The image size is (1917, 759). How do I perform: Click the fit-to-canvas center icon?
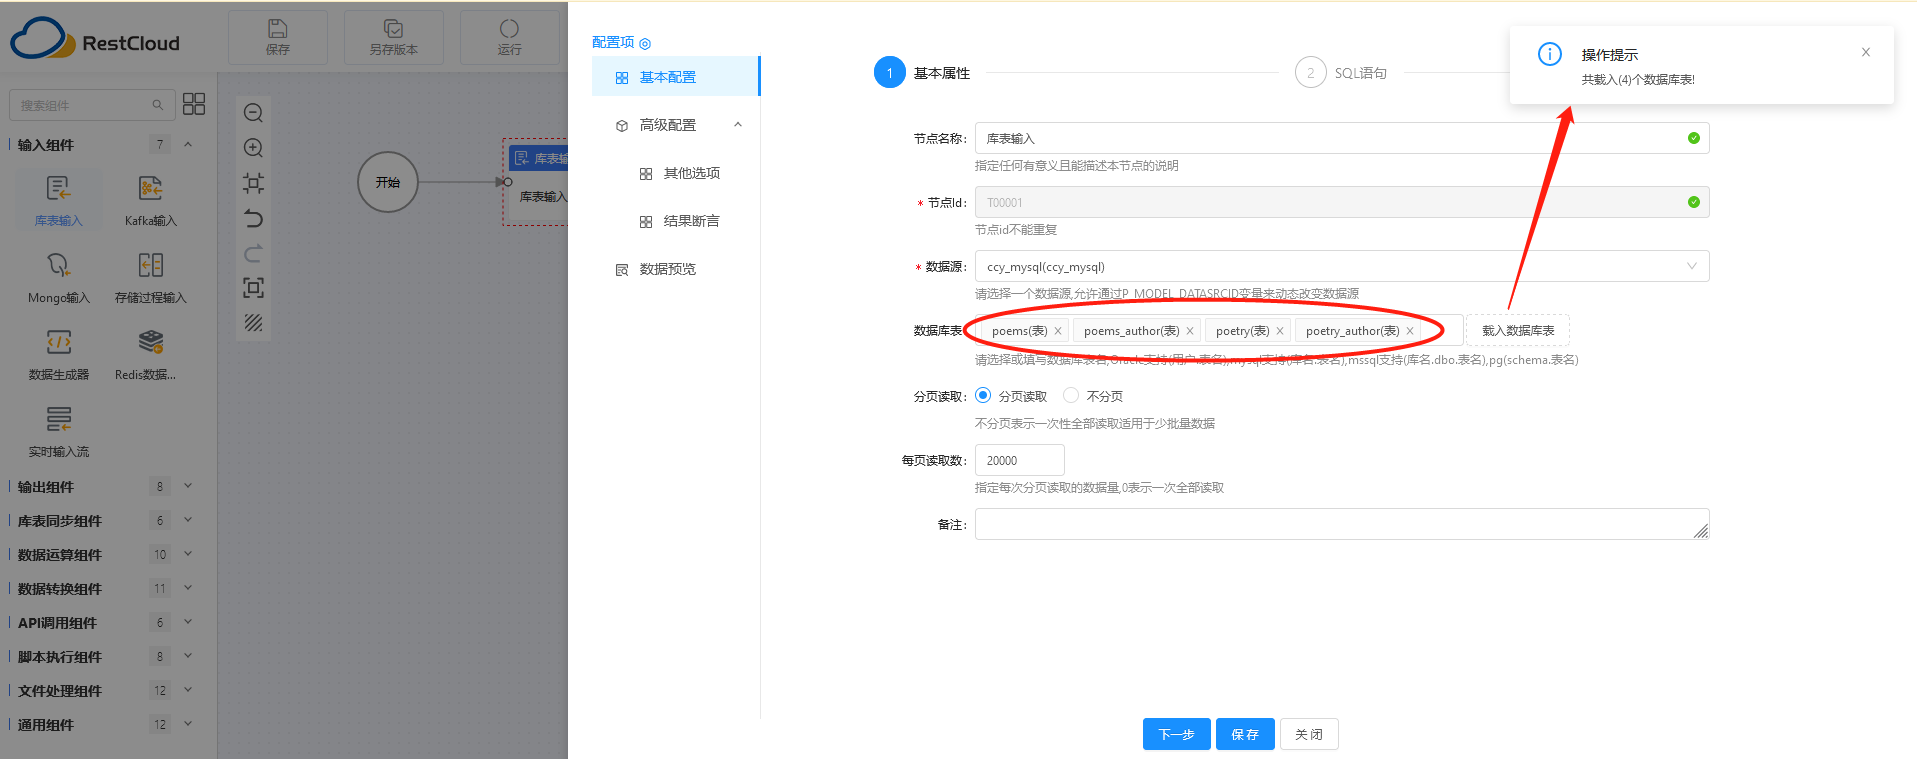[x=253, y=183]
